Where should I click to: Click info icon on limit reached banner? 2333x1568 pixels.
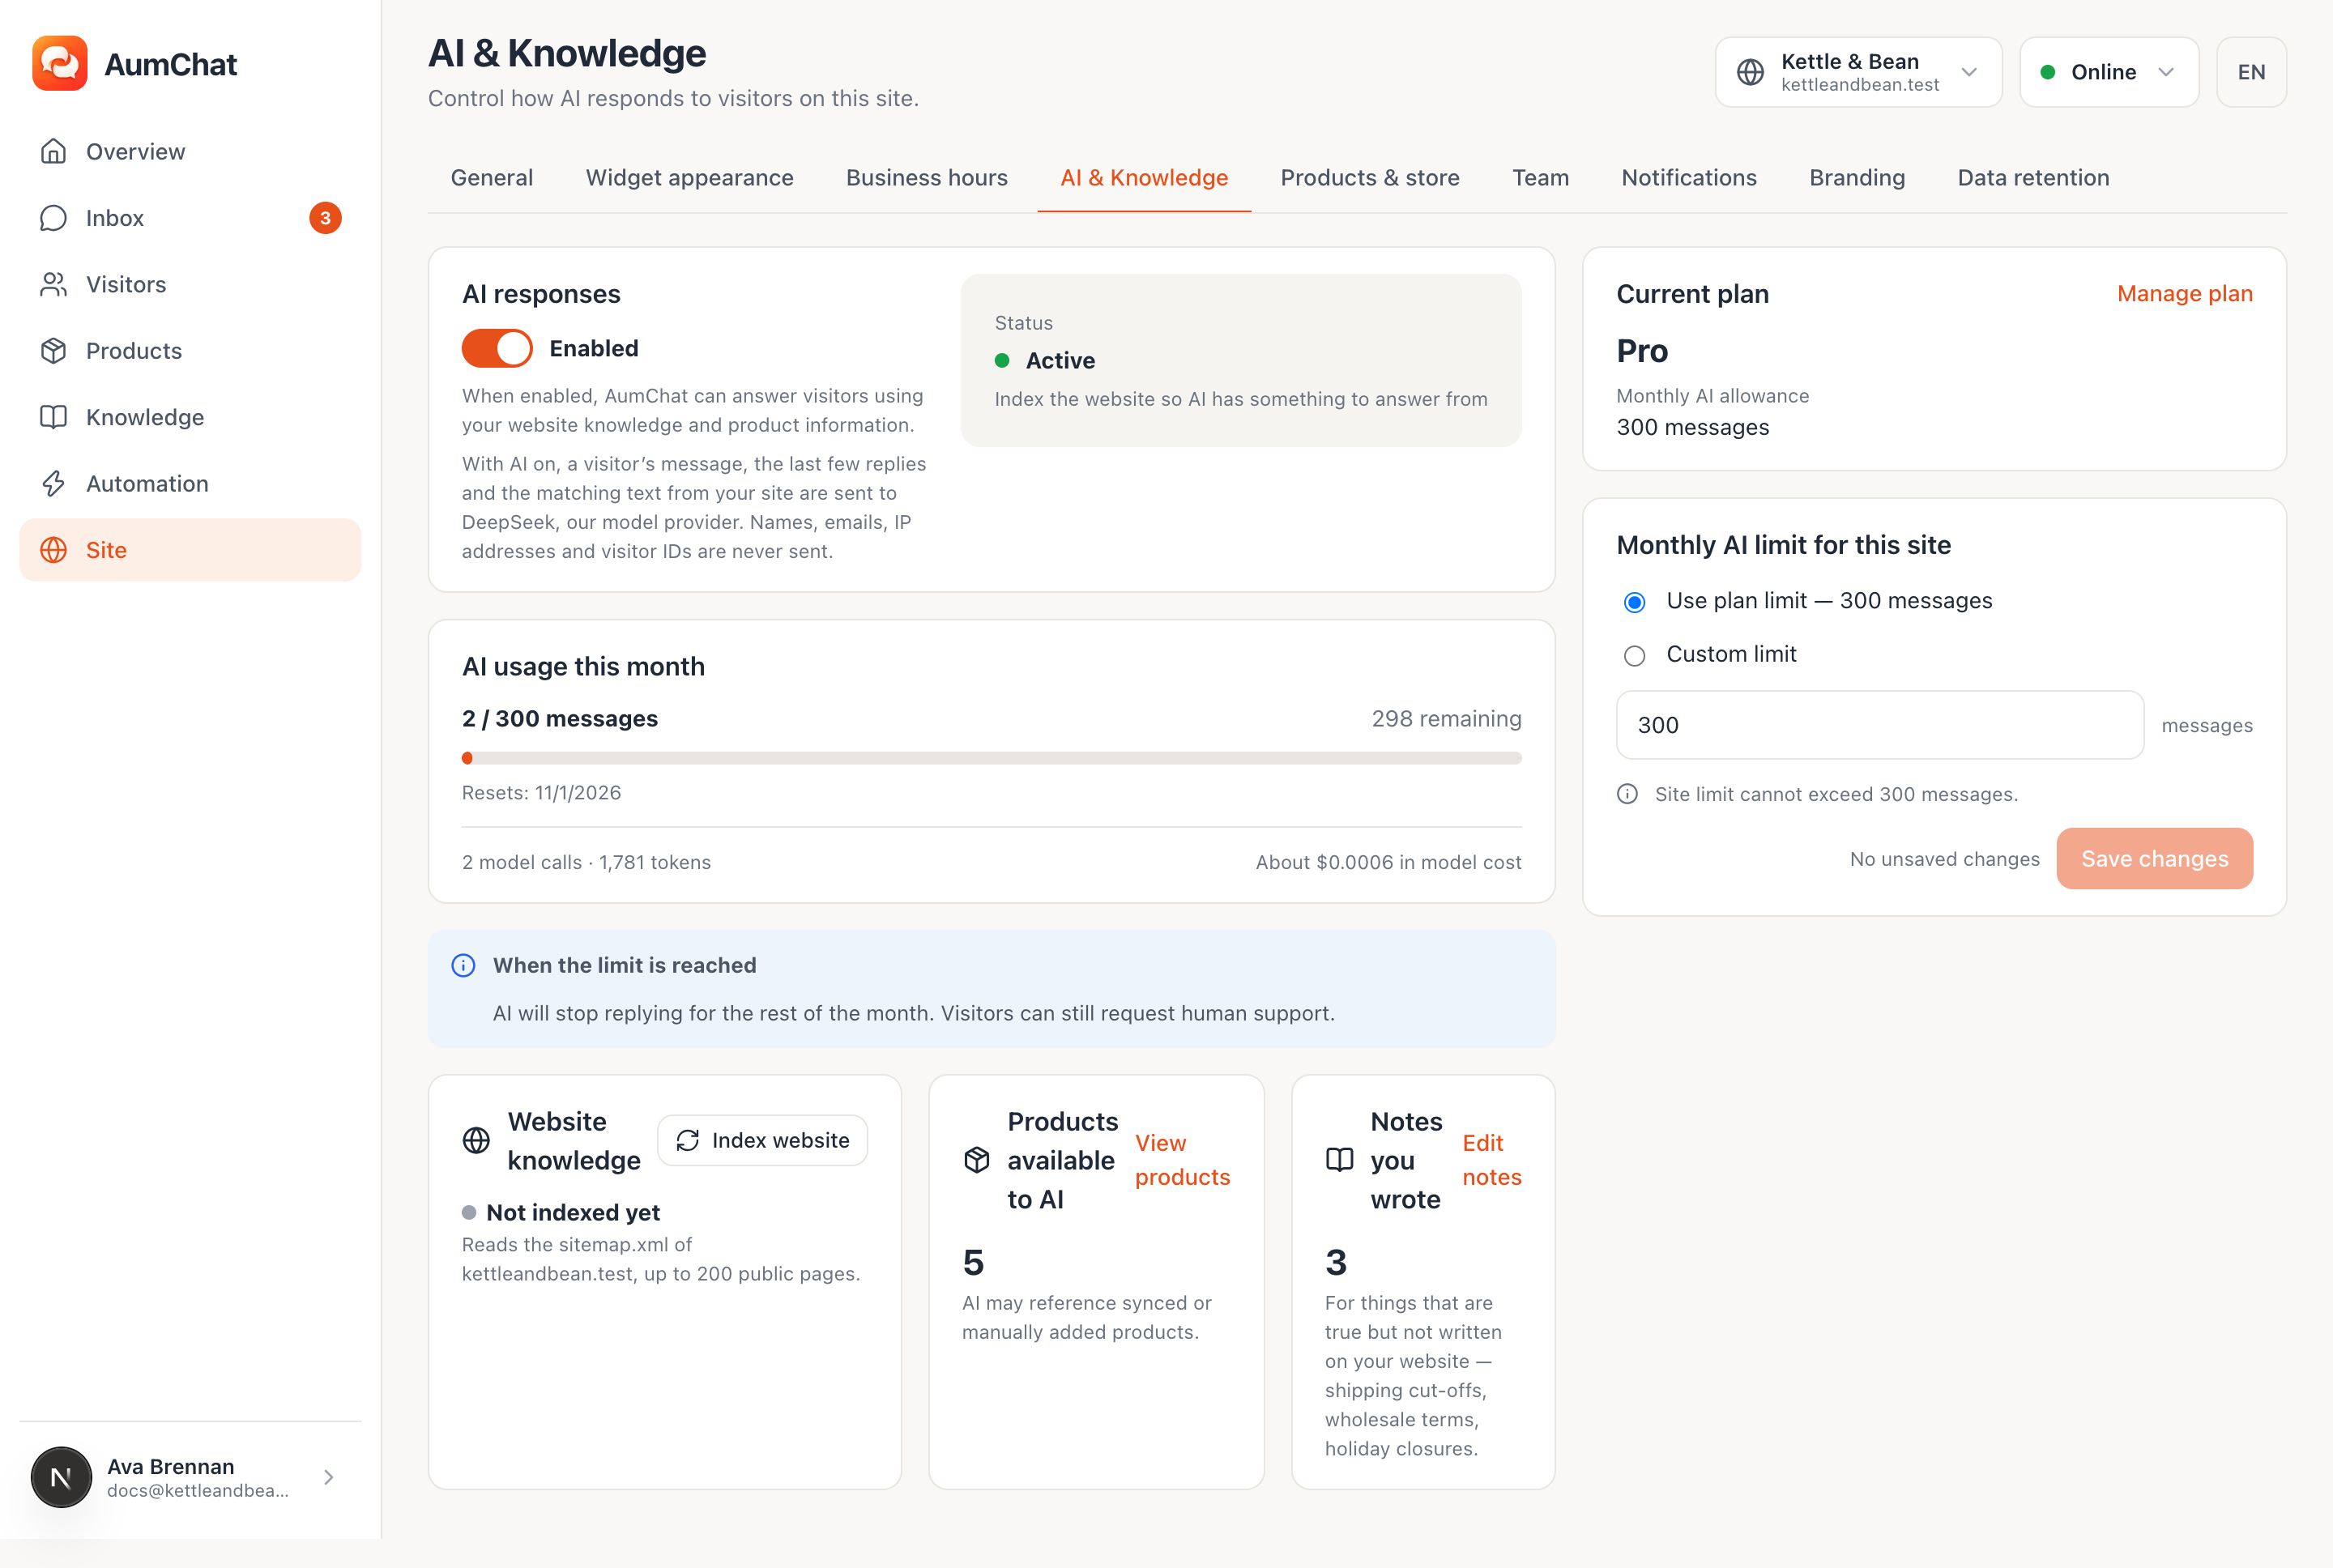[x=463, y=965]
